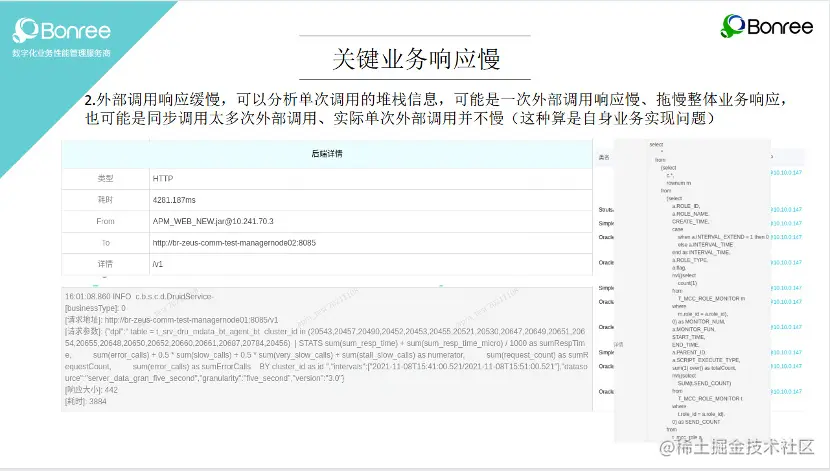Select the SUM(t.SEND_COUNT) line

704,383
